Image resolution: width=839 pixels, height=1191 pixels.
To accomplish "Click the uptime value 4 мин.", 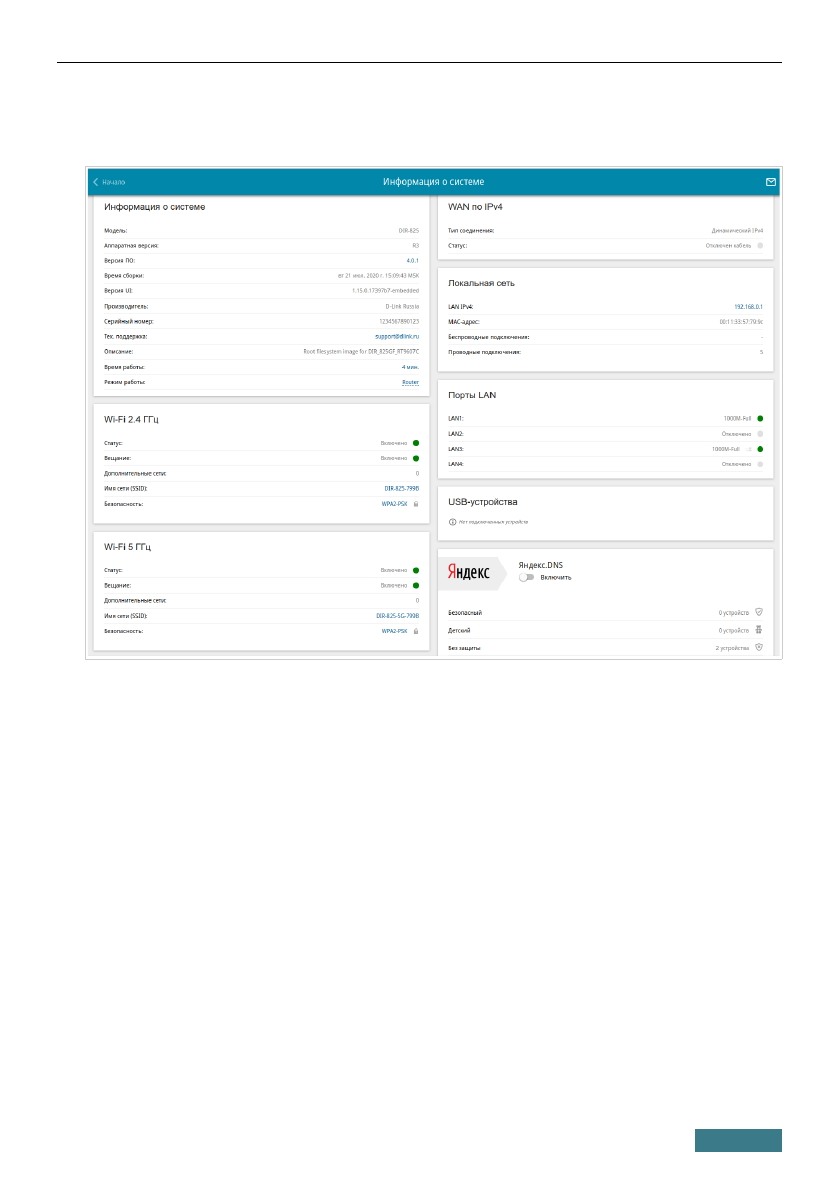I will [x=410, y=367].
